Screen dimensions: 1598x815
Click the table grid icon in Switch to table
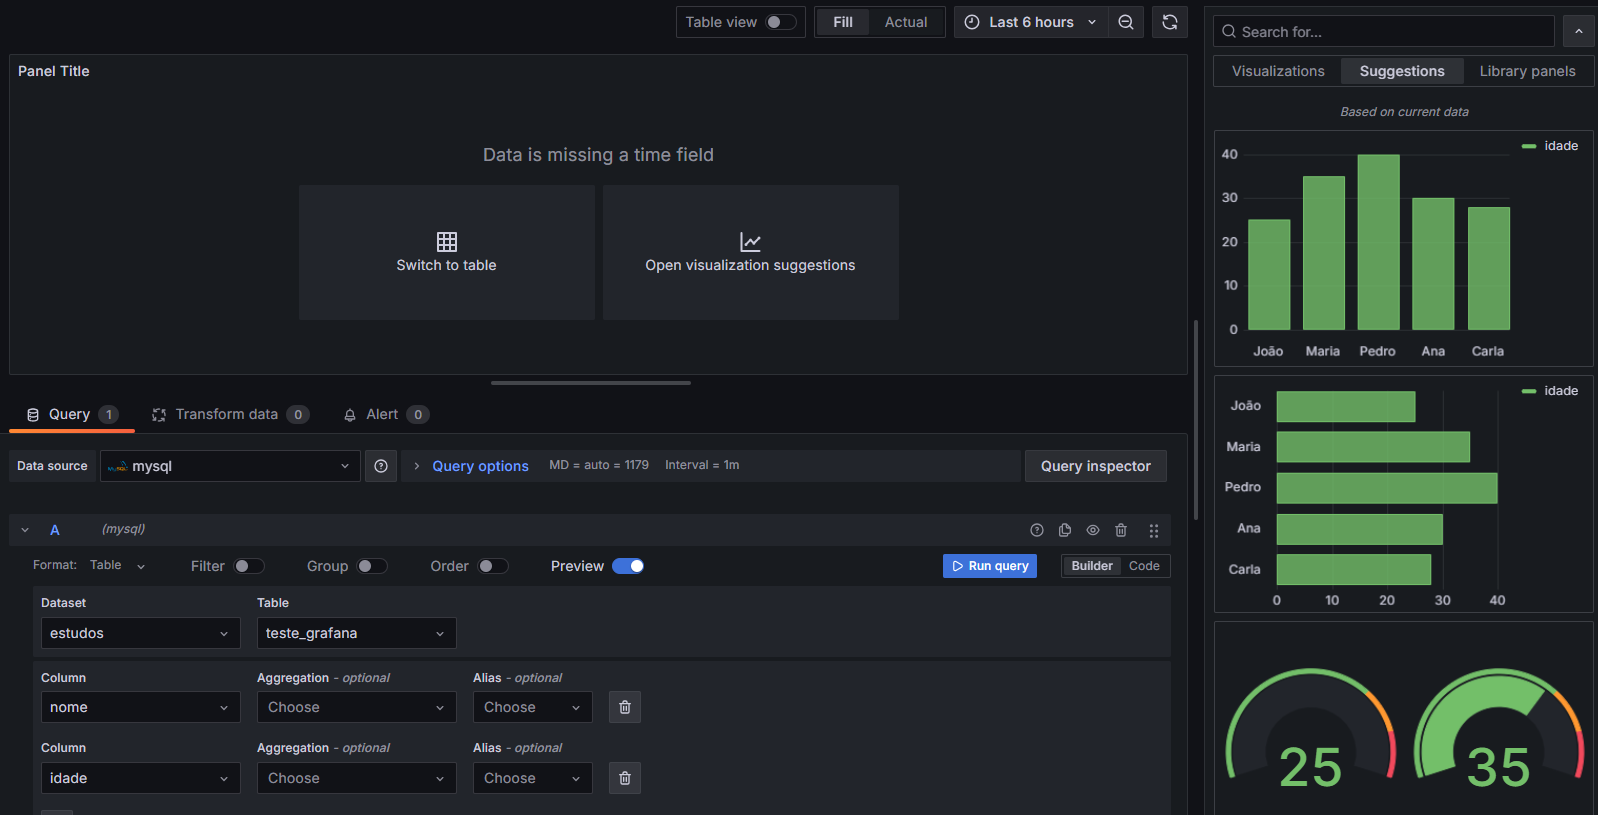pos(447,242)
